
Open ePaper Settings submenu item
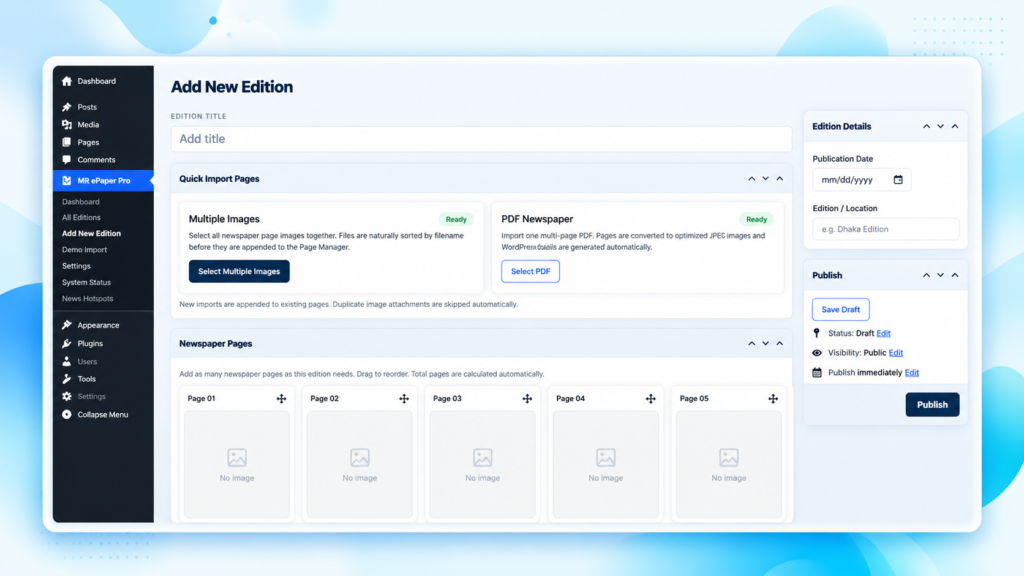(x=76, y=266)
